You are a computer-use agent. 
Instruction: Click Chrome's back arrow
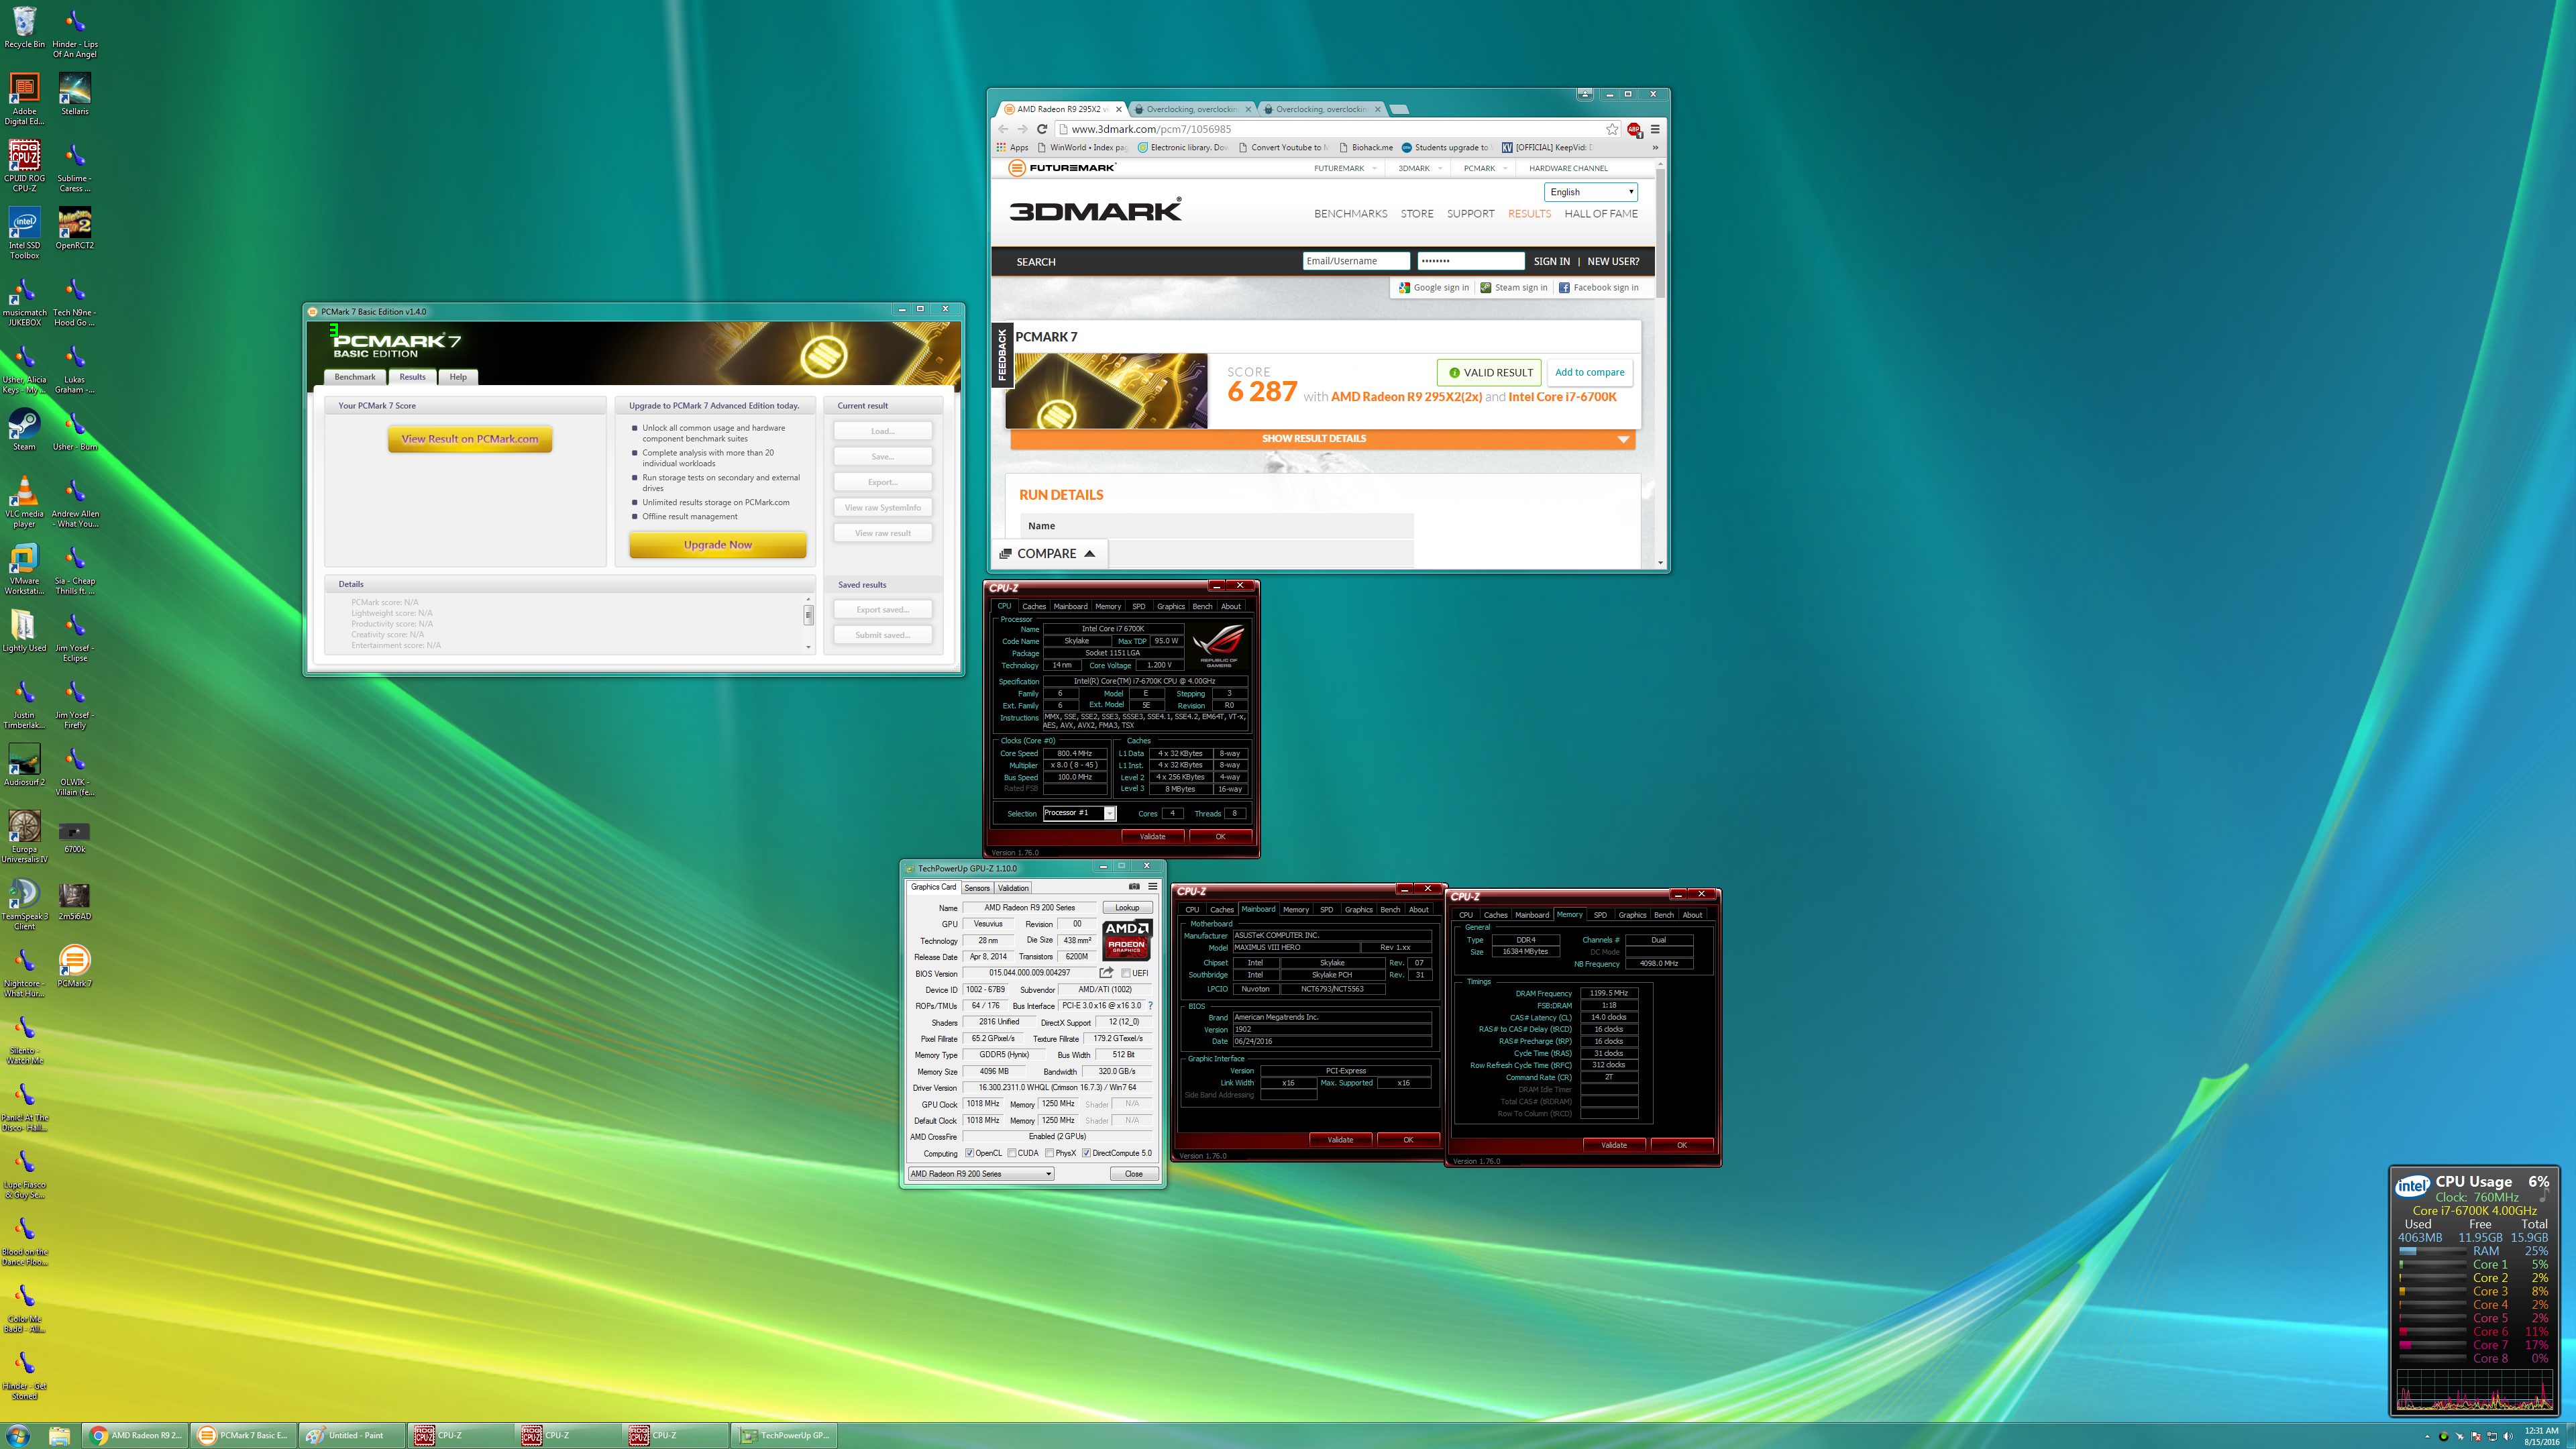point(1003,129)
